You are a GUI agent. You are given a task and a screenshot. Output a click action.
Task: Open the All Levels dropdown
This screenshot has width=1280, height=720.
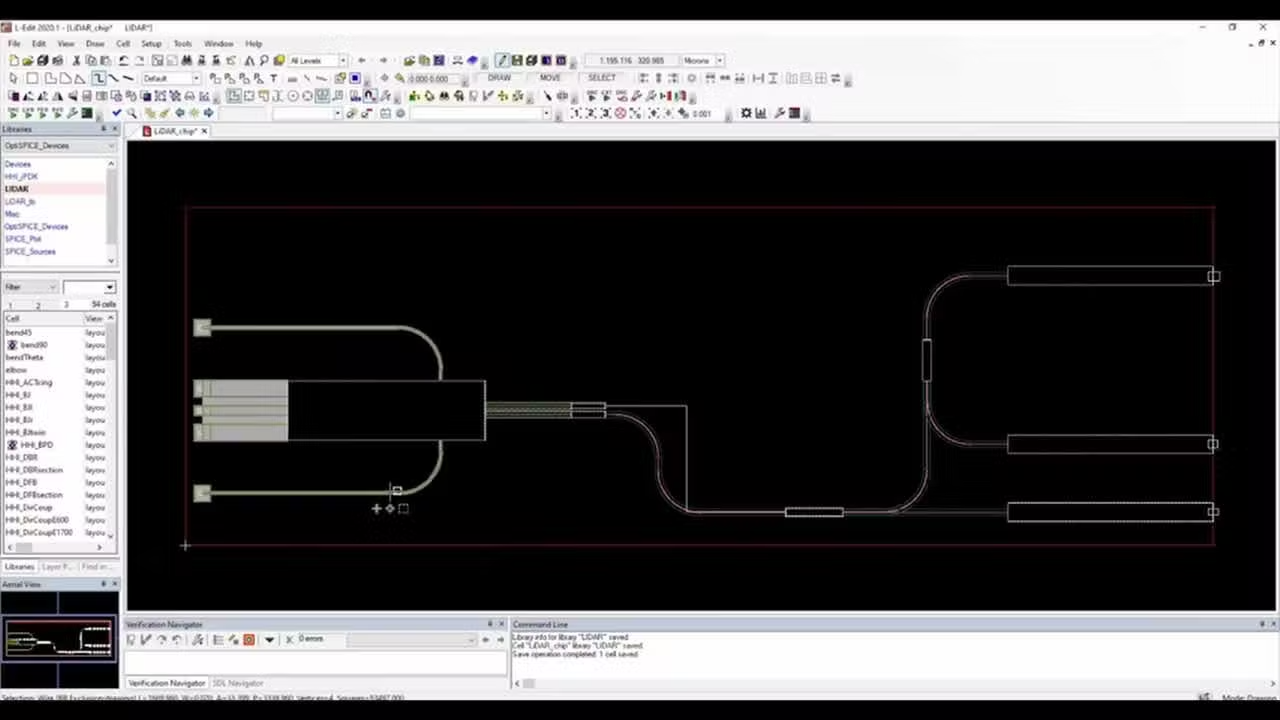[316, 61]
